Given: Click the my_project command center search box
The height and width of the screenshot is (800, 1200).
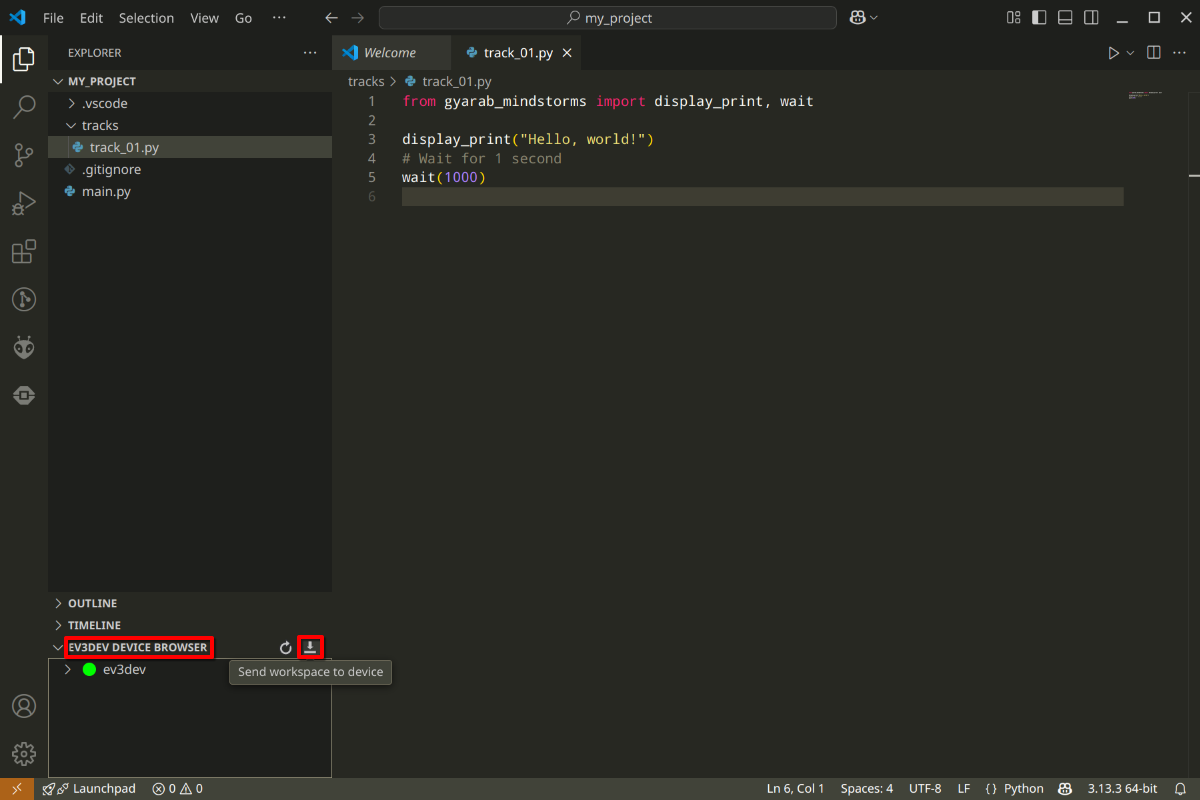Looking at the screenshot, I should pyautogui.click(x=608, y=18).
